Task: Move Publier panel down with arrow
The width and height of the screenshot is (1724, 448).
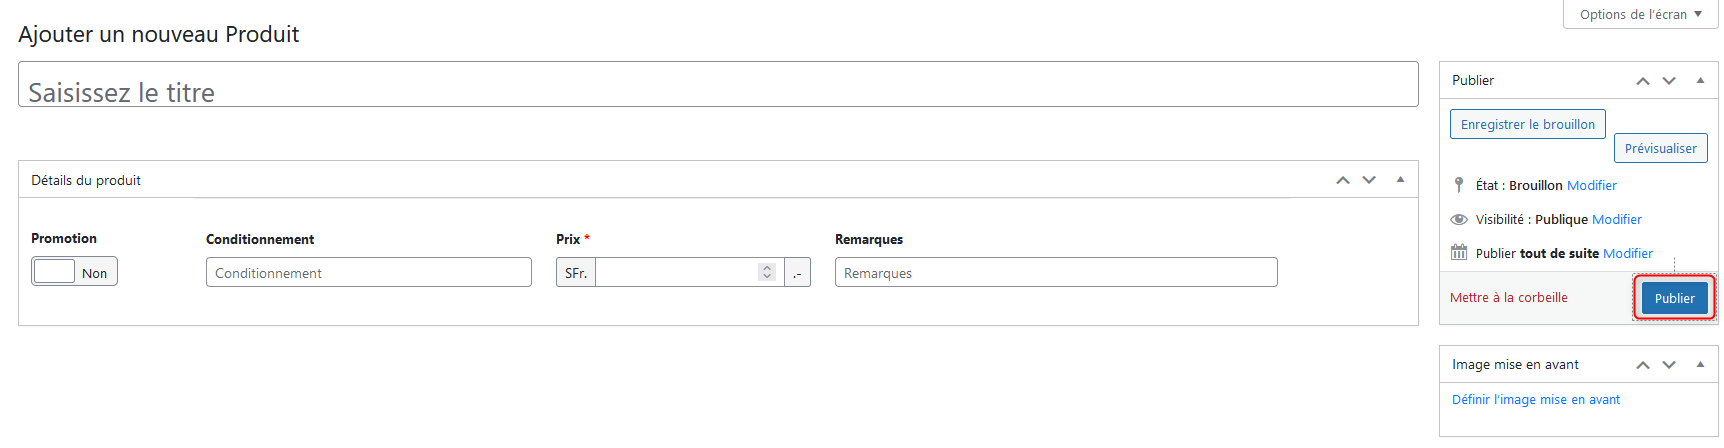Action: [x=1669, y=81]
